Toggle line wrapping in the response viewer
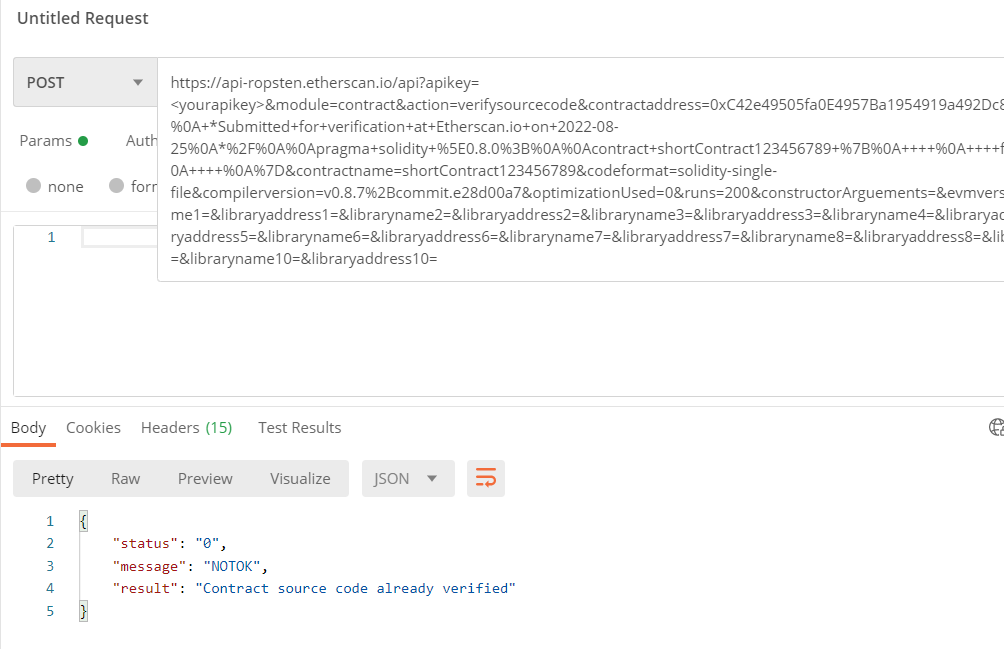The width and height of the screenshot is (1004, 649). point(486,478)
